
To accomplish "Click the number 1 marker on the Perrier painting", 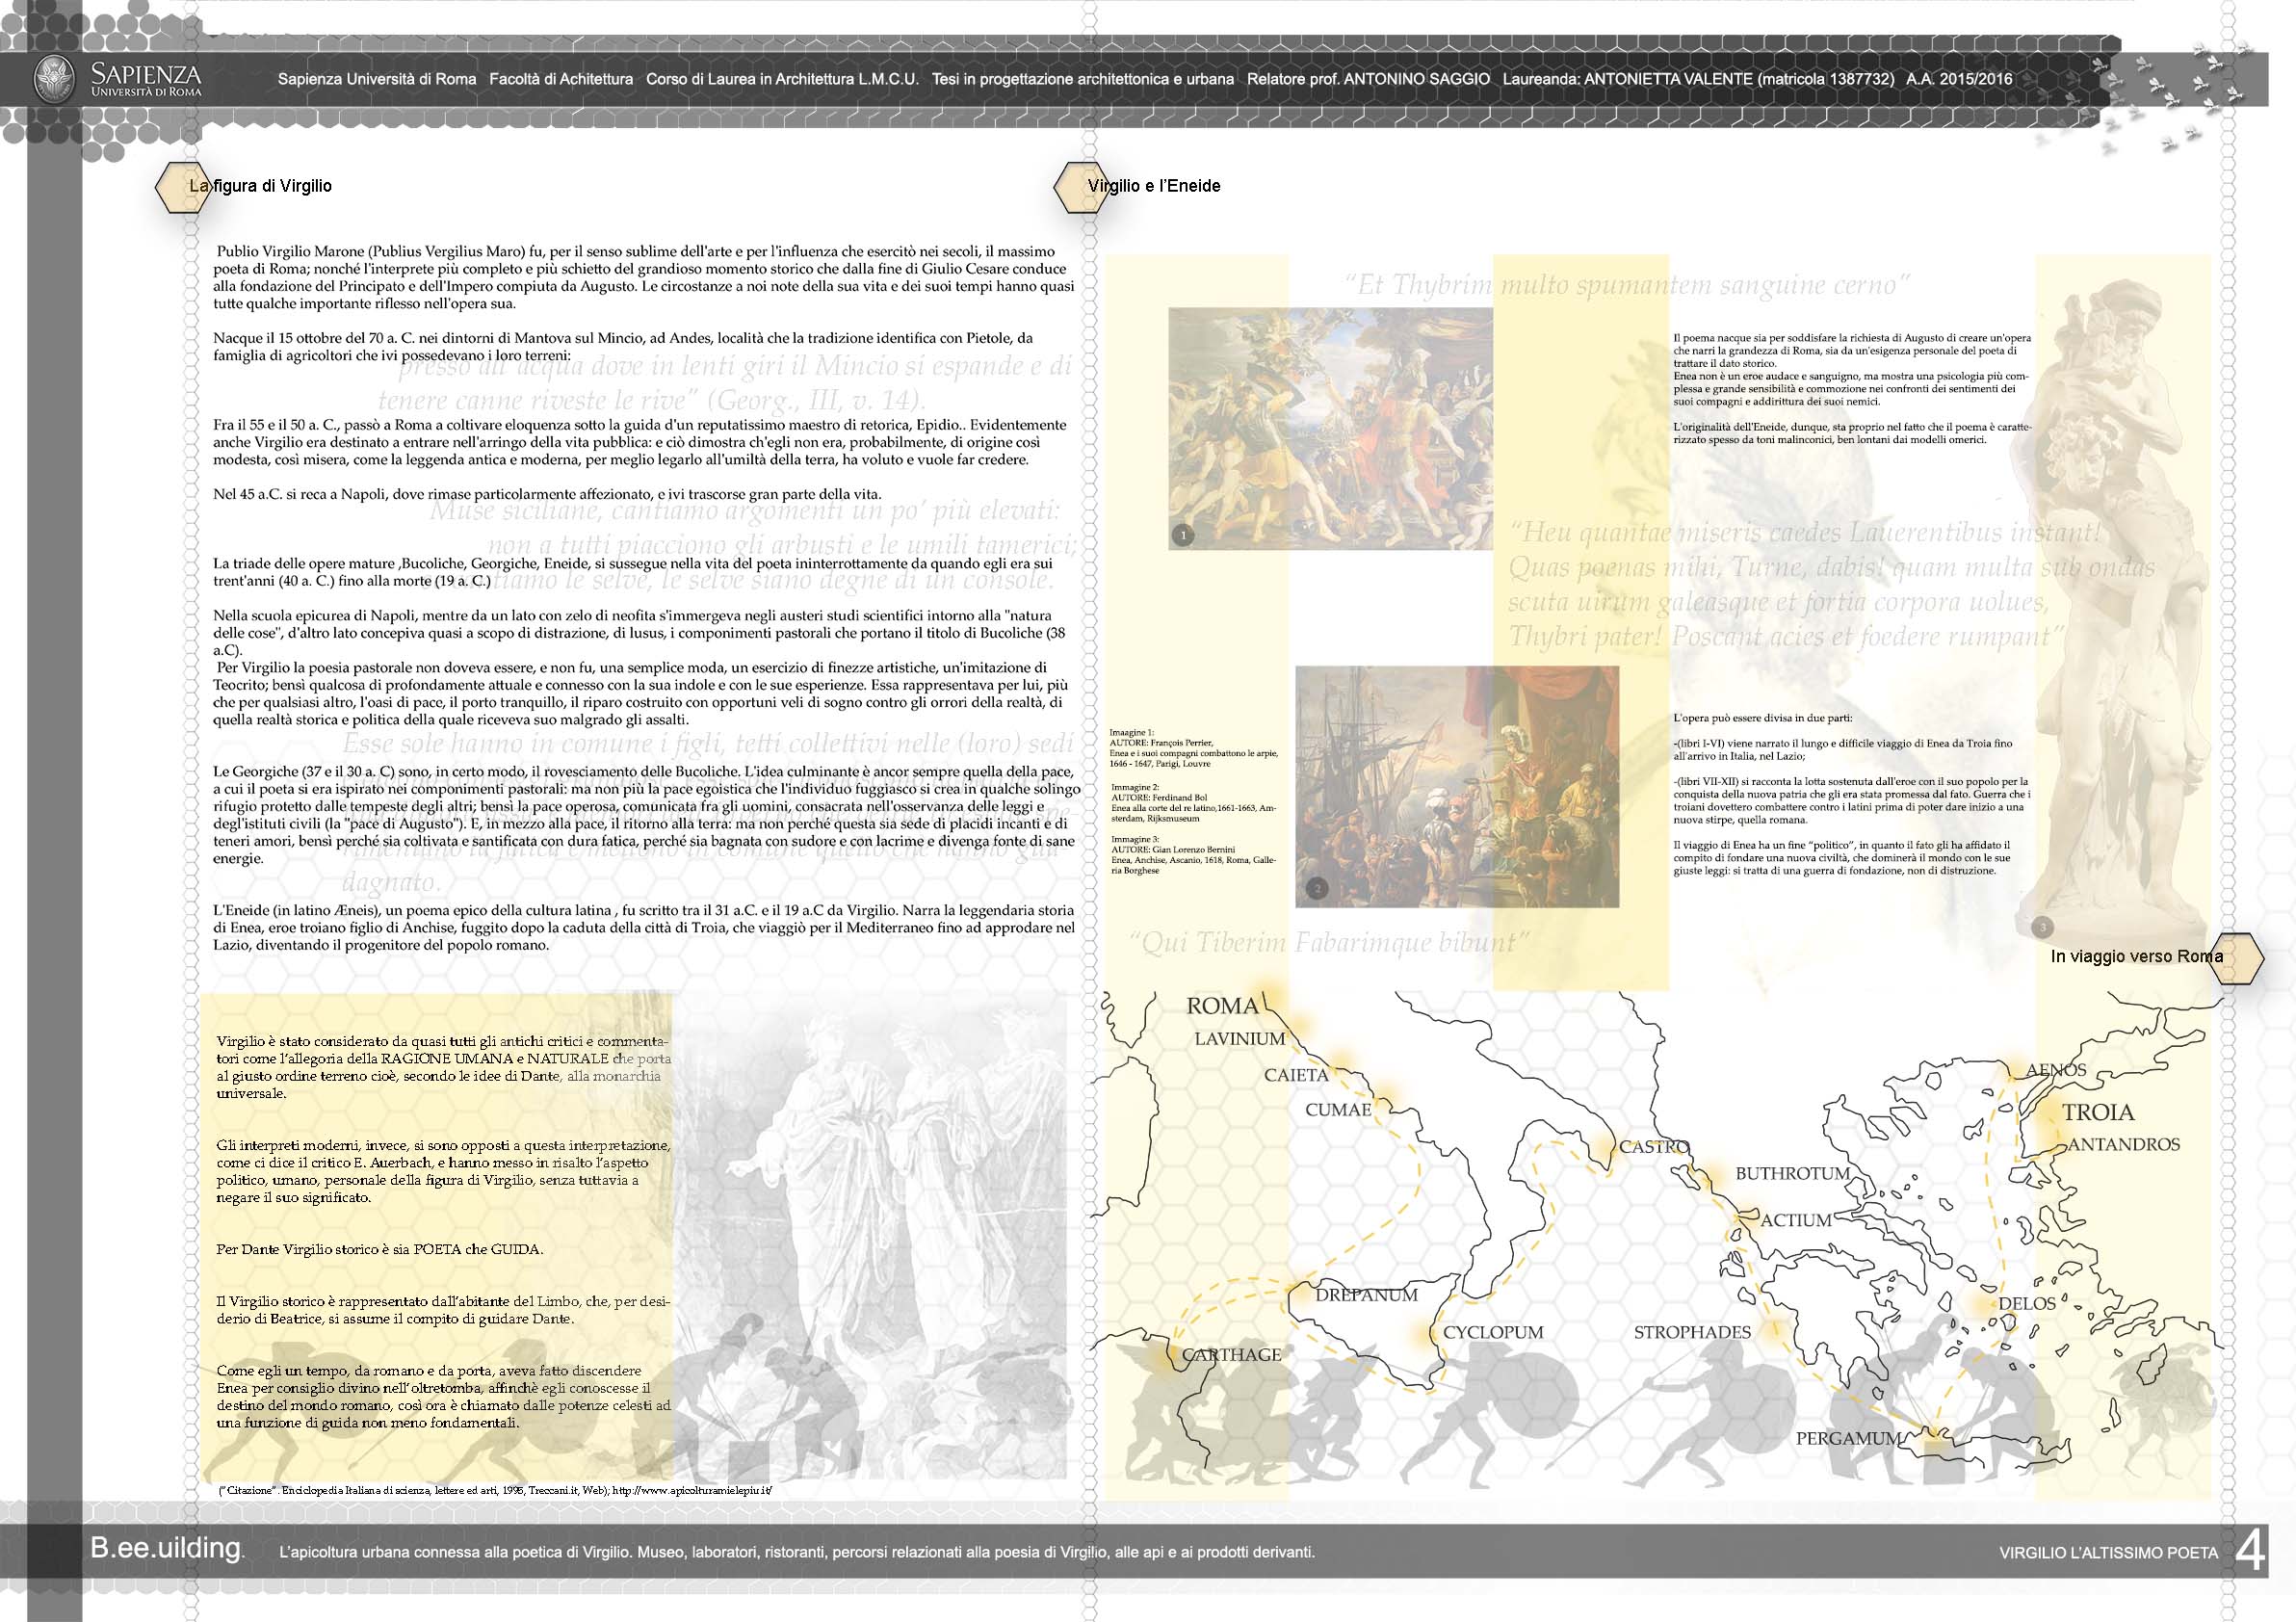I will coord(1183,535).
